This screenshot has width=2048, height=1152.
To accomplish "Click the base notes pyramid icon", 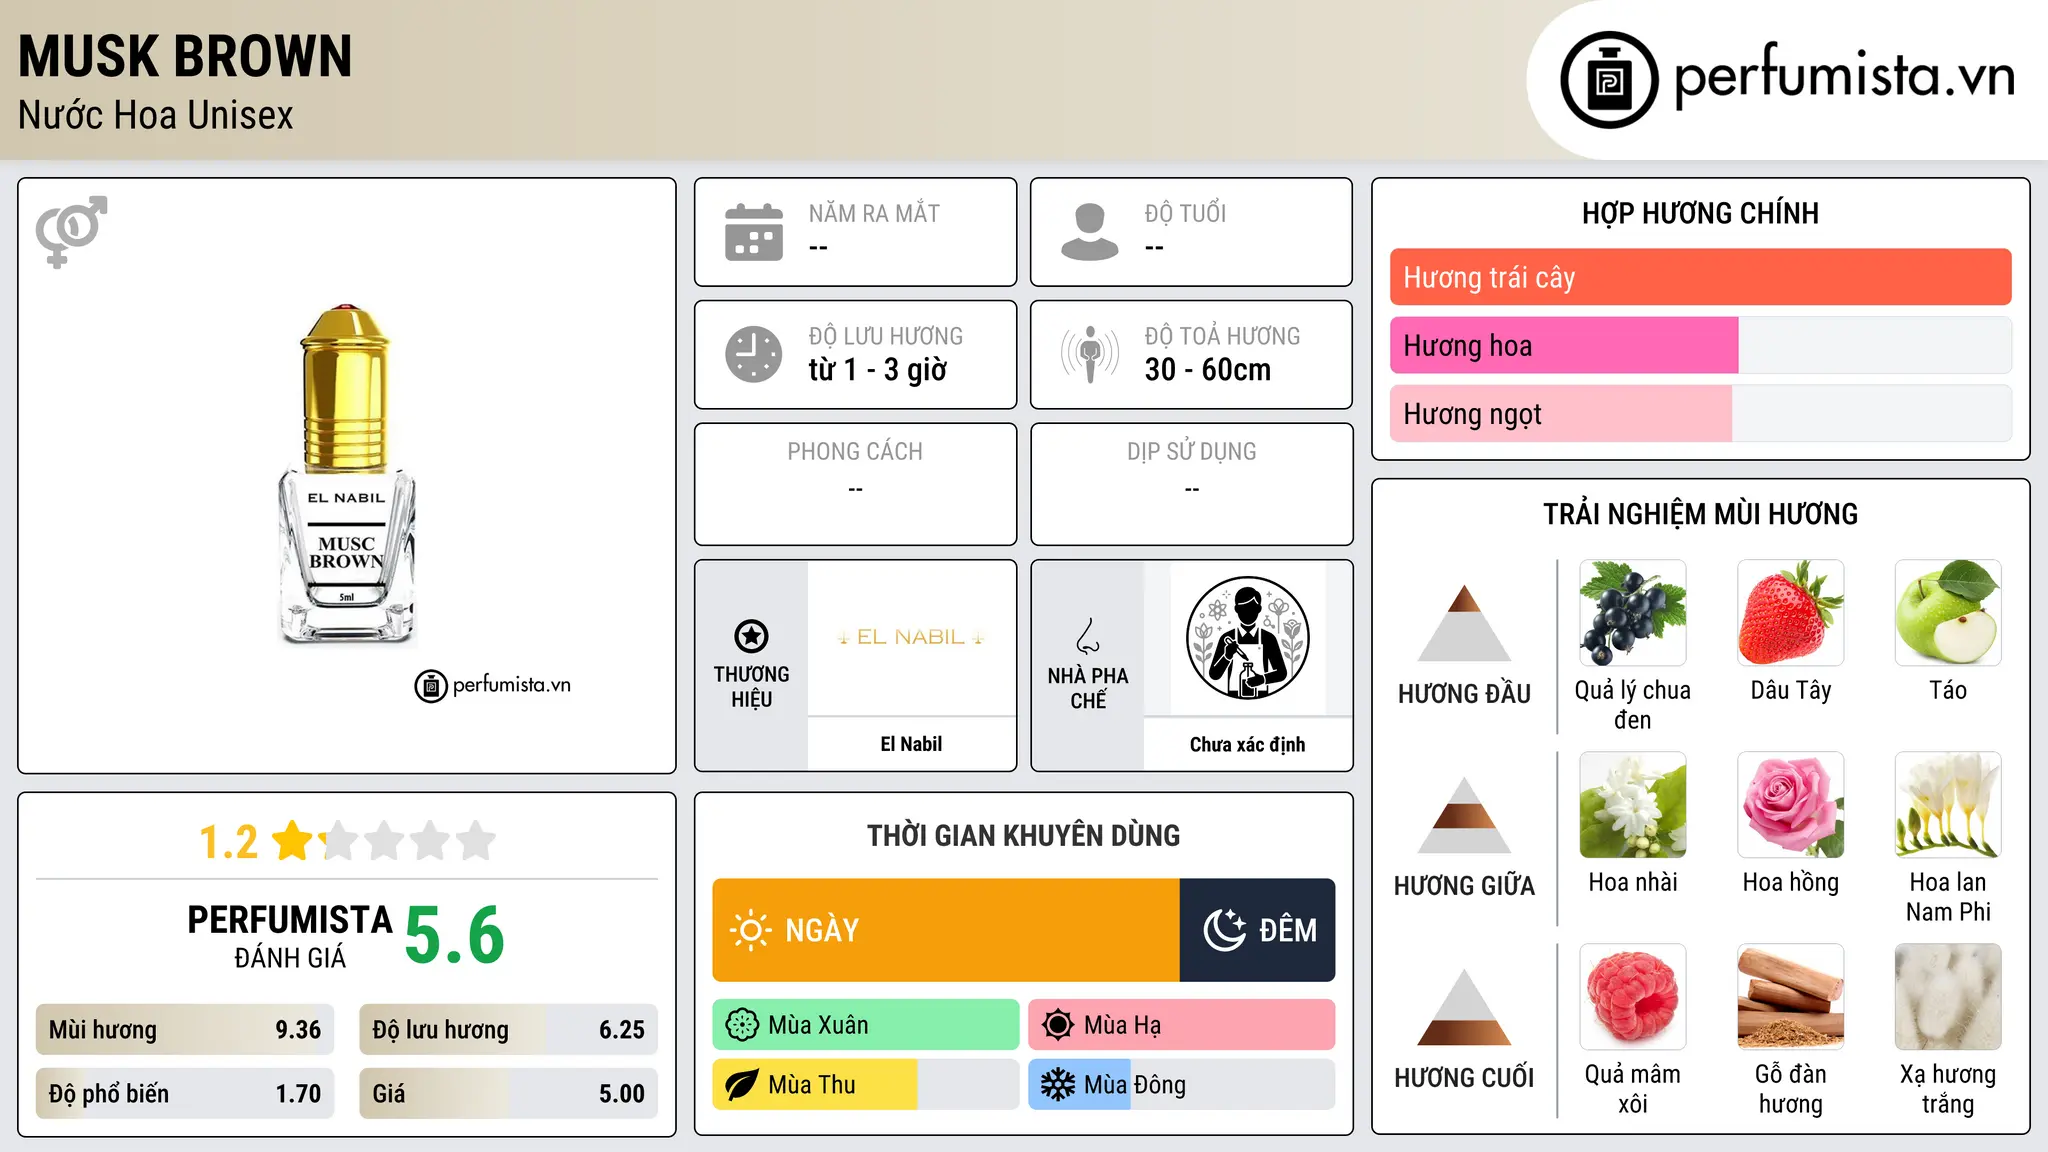I will point(1464,1007).
